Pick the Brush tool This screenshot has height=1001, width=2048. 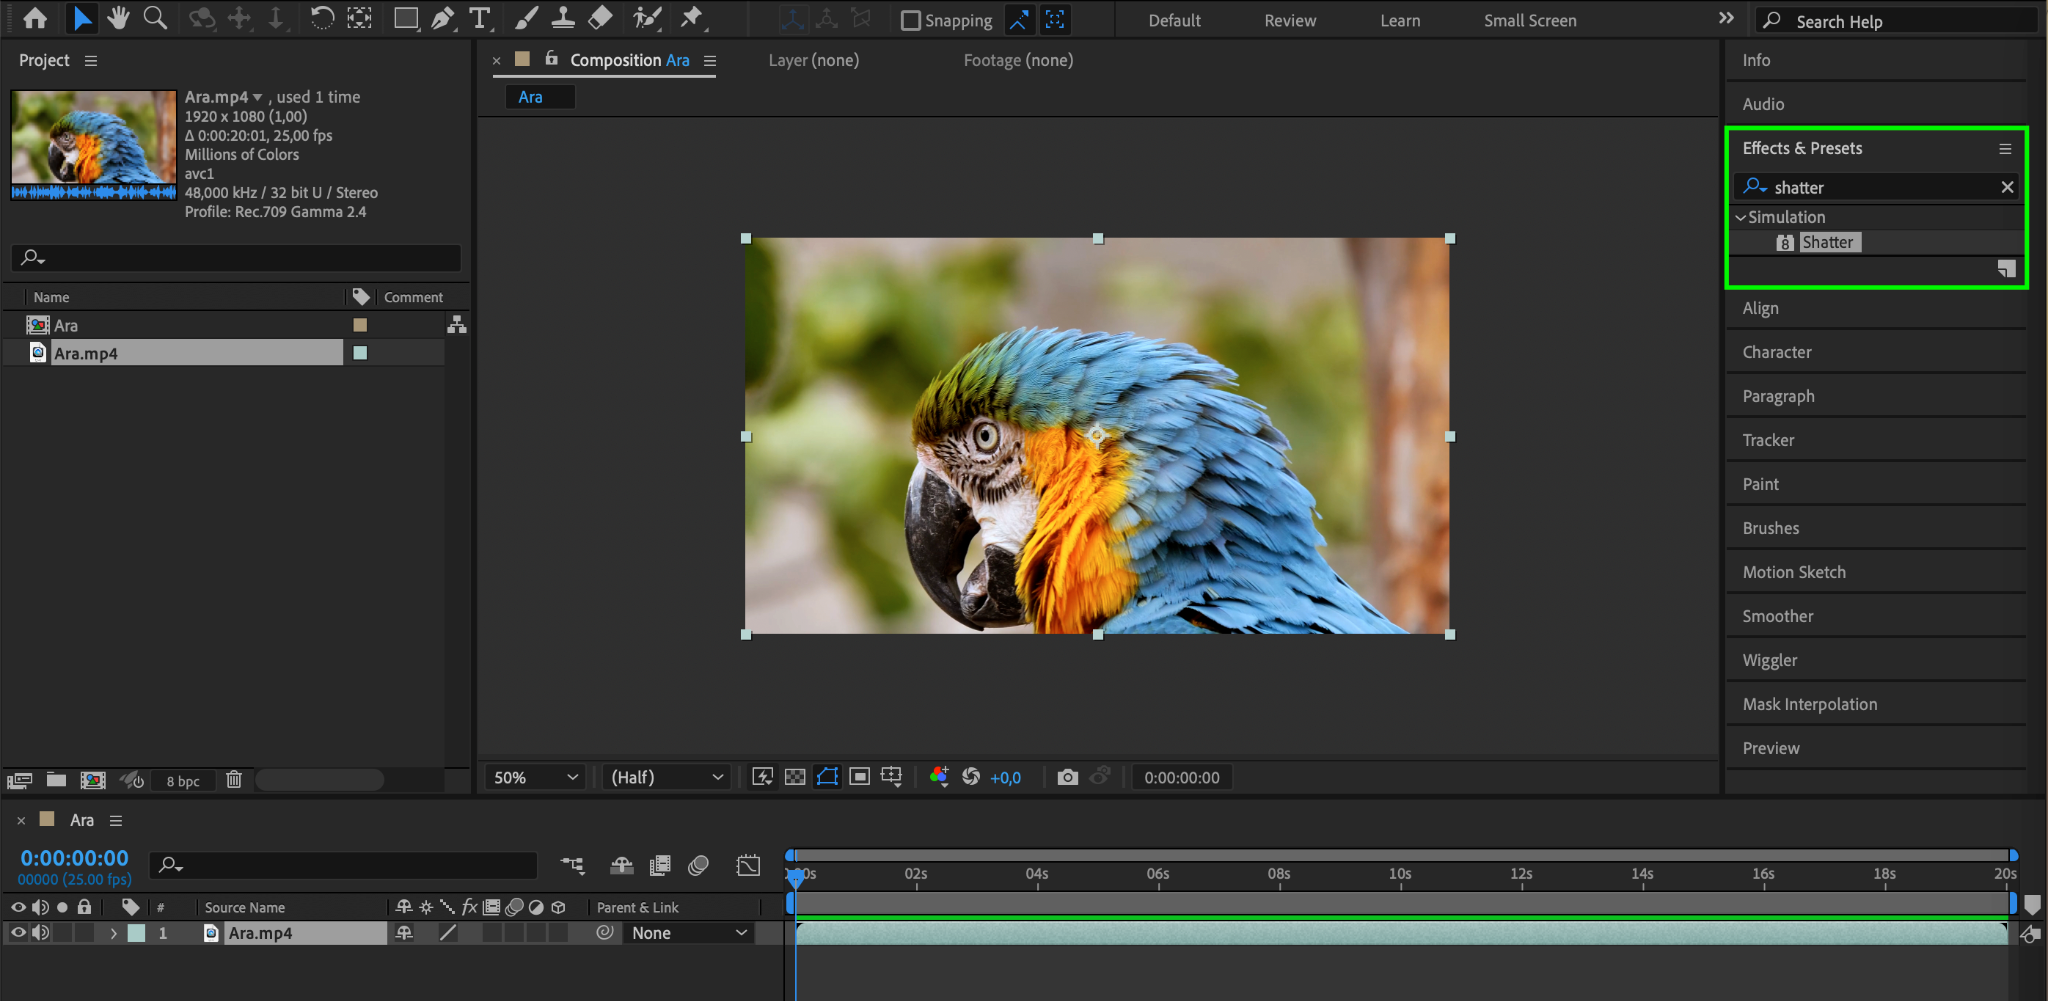pyautogui.click(x=526, y=18)
